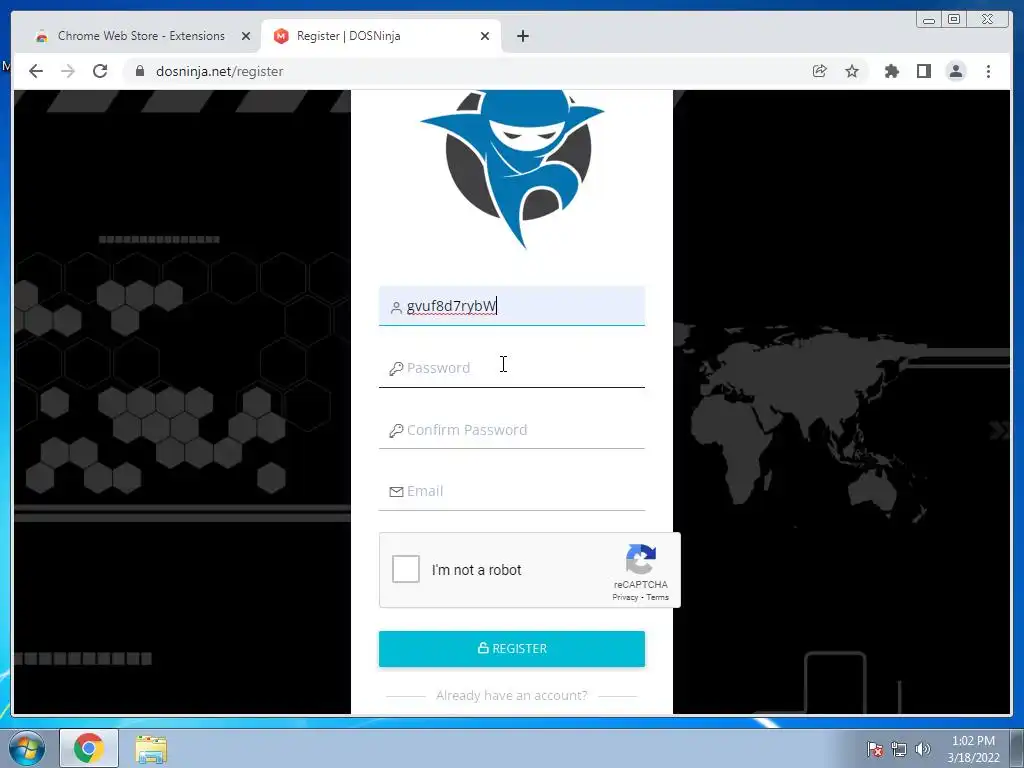Open the Chrome three-dot menu
The image size is (1024, 768).
pos(988,71)
